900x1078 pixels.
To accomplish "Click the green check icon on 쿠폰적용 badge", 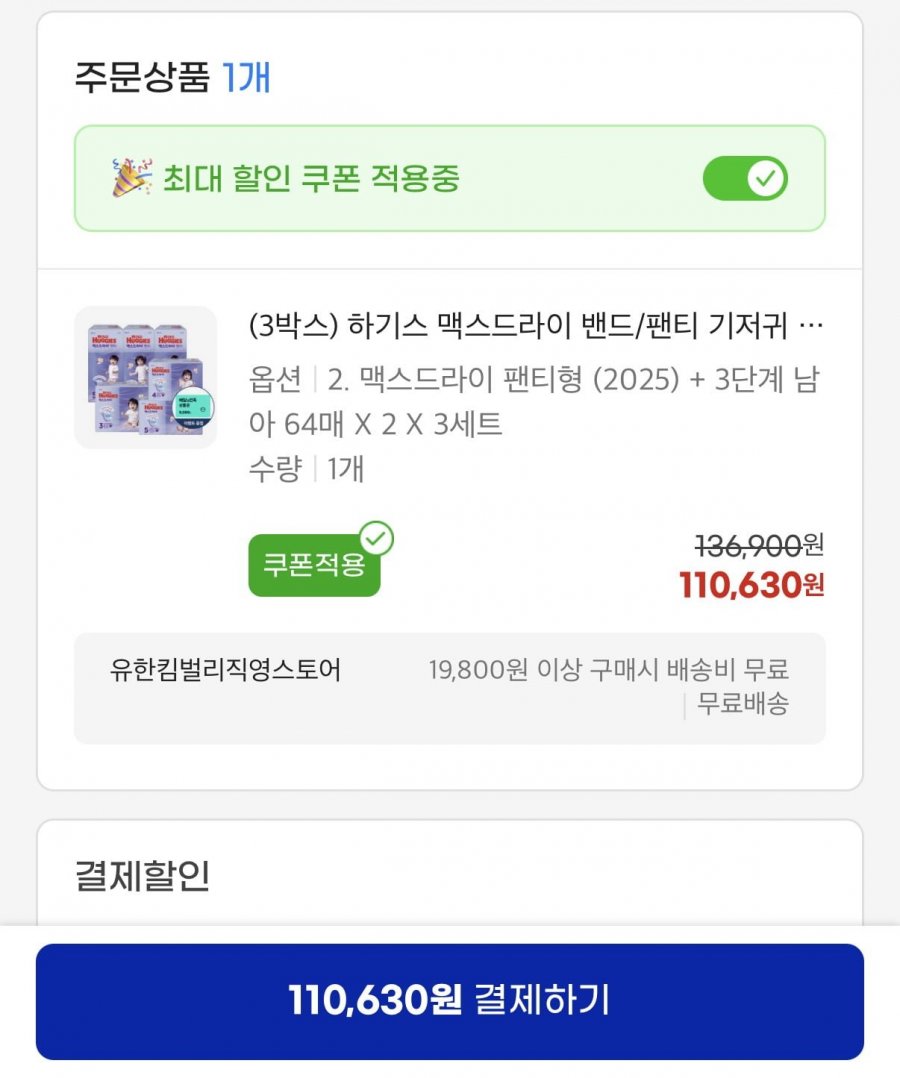I will [x=377, y=538].
